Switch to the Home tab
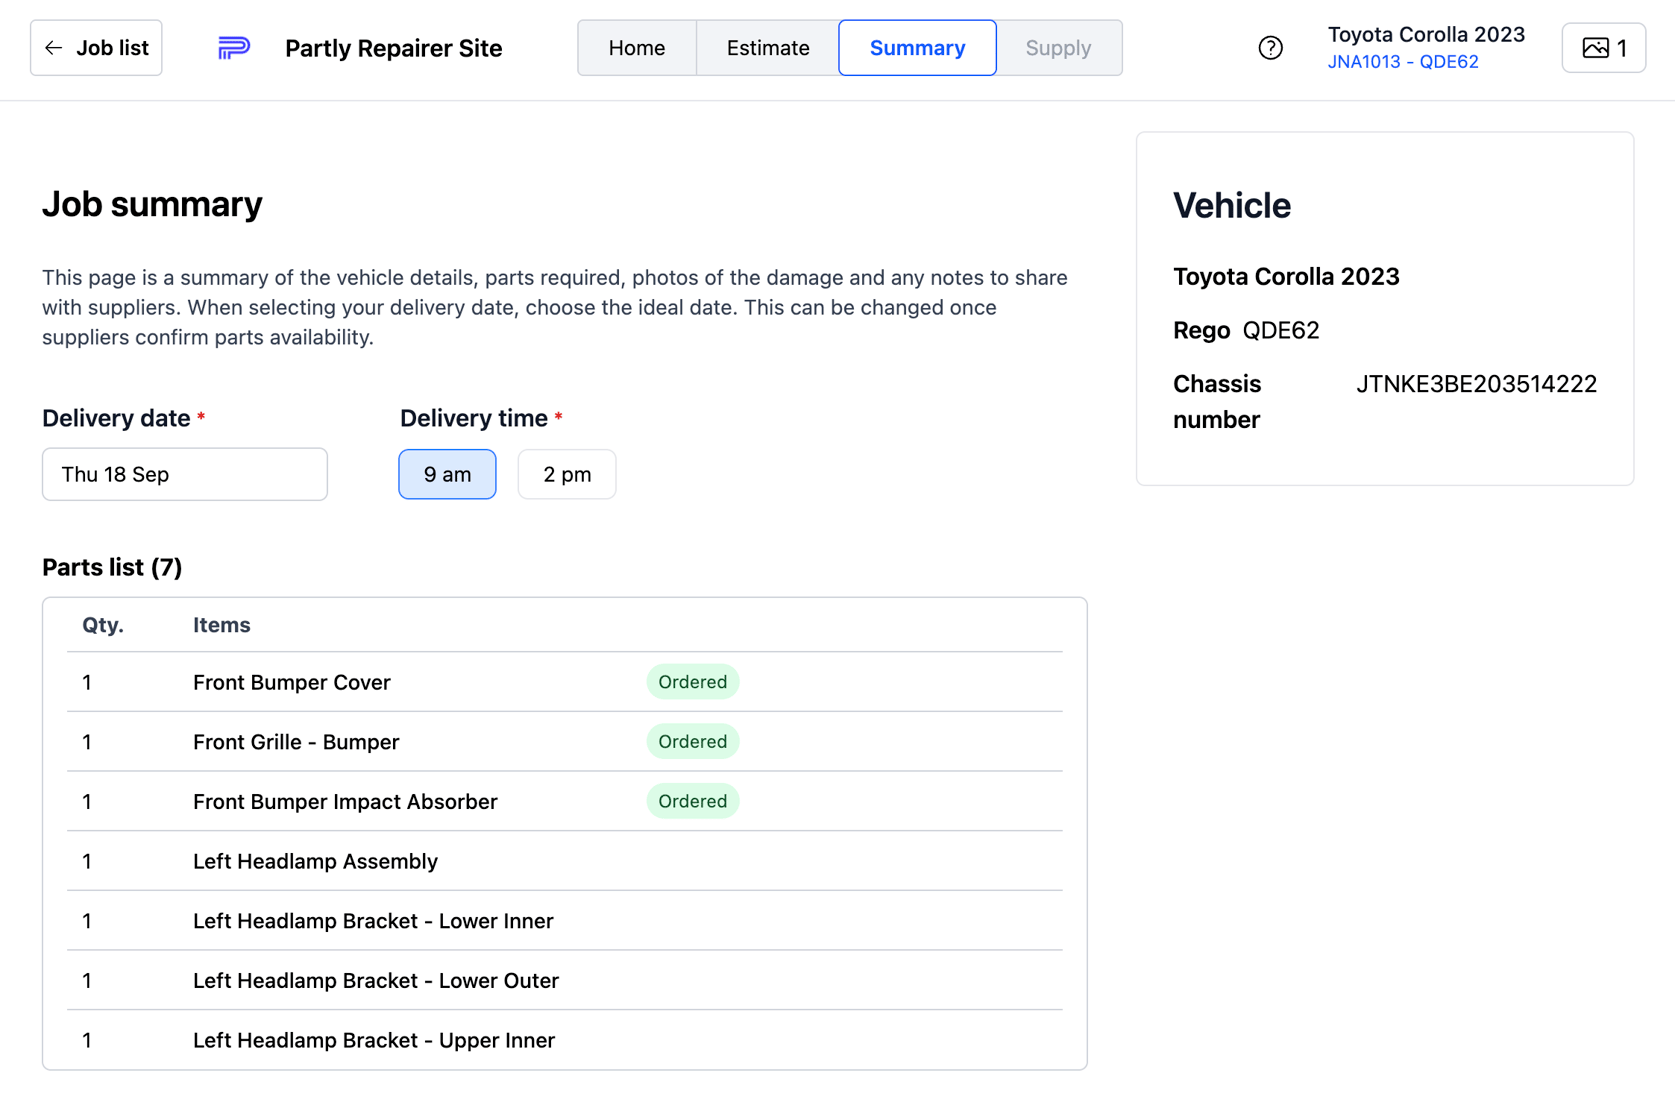The height and width of the screenshot is (1108, 1675). pos(636,47)
